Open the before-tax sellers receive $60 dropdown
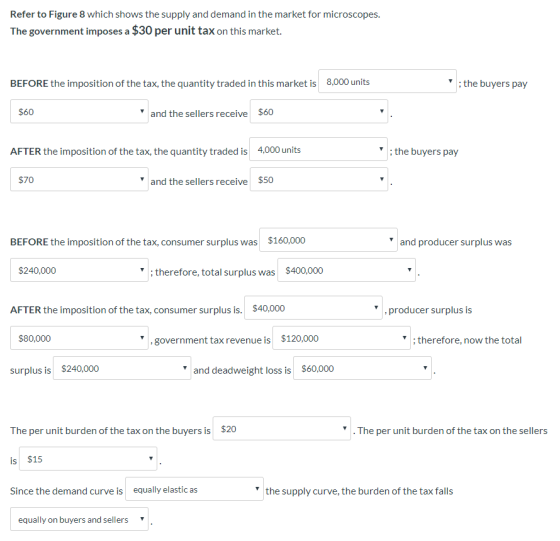The height and width of the screenshot is (541, 560). click(x=319, y=111)
